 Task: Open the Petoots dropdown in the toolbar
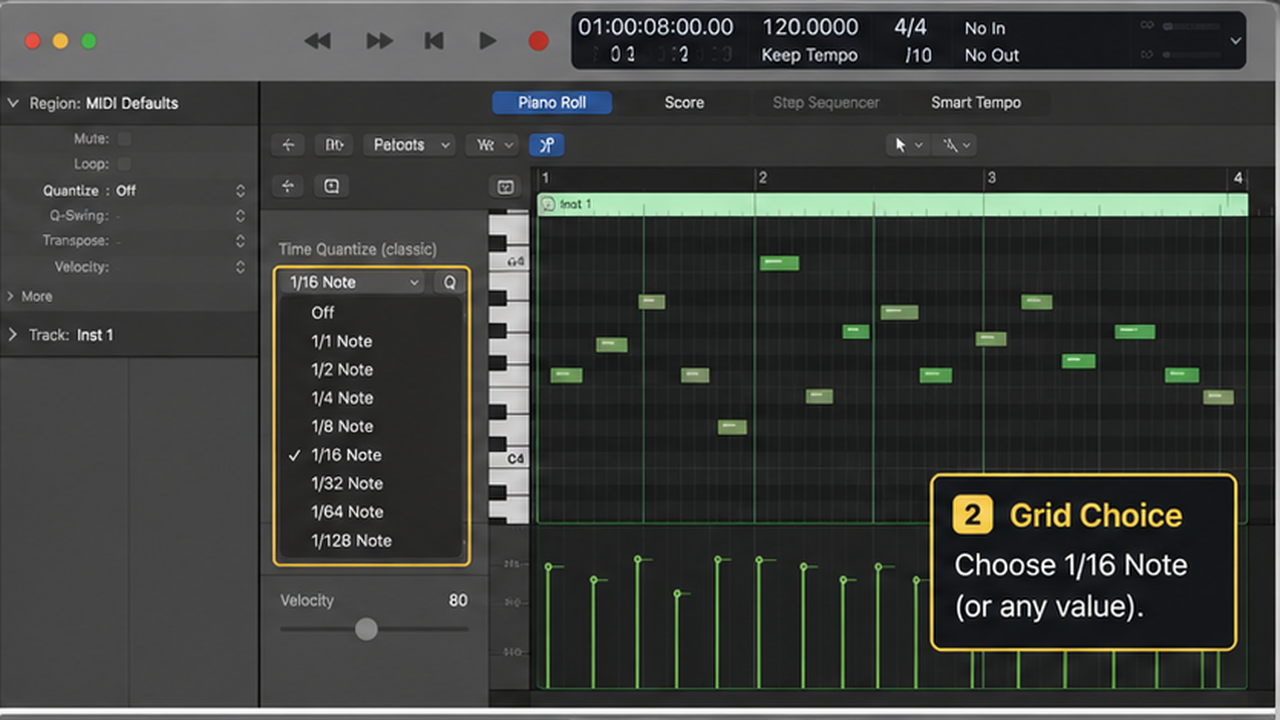click(409, 145)
